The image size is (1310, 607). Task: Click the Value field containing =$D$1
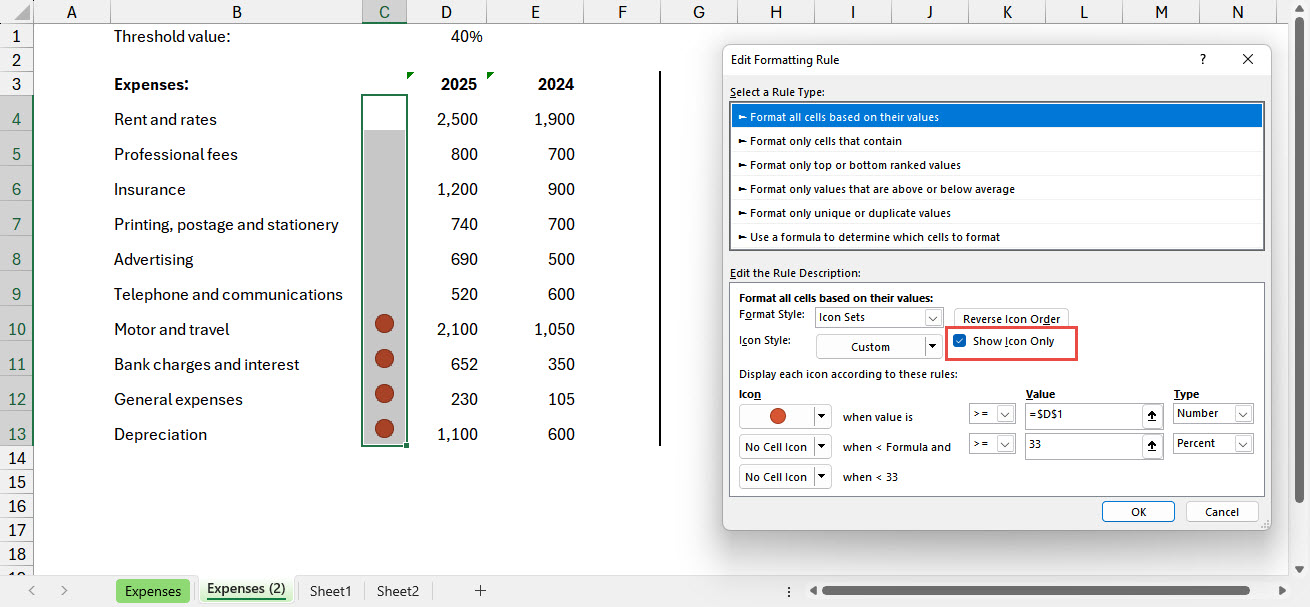click(1082, 415)
